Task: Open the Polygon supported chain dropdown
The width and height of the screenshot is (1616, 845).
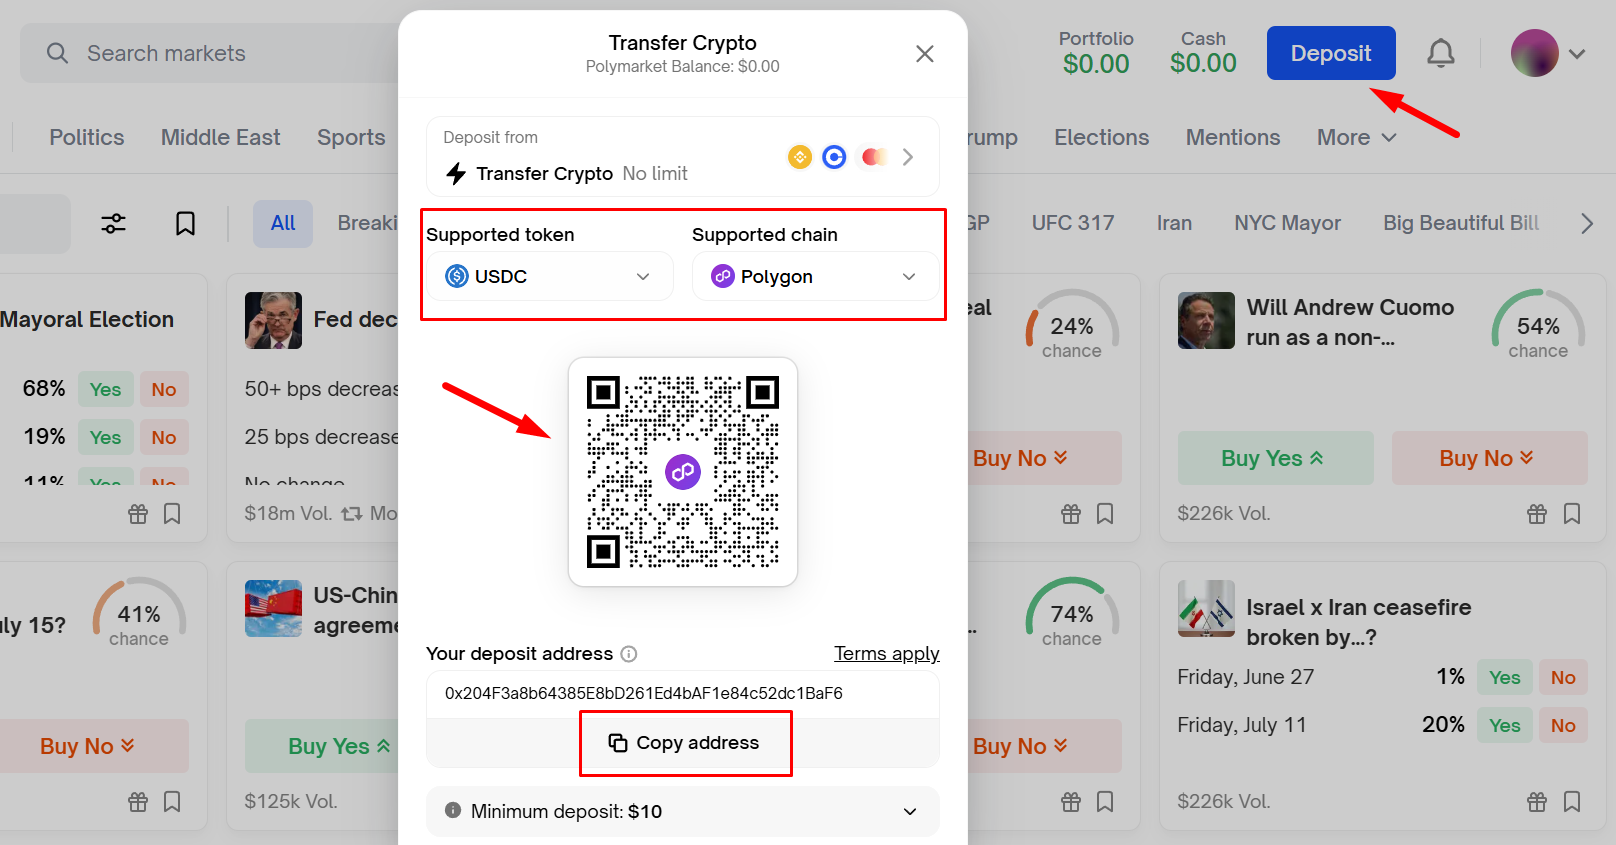Action: coord(815,277)
